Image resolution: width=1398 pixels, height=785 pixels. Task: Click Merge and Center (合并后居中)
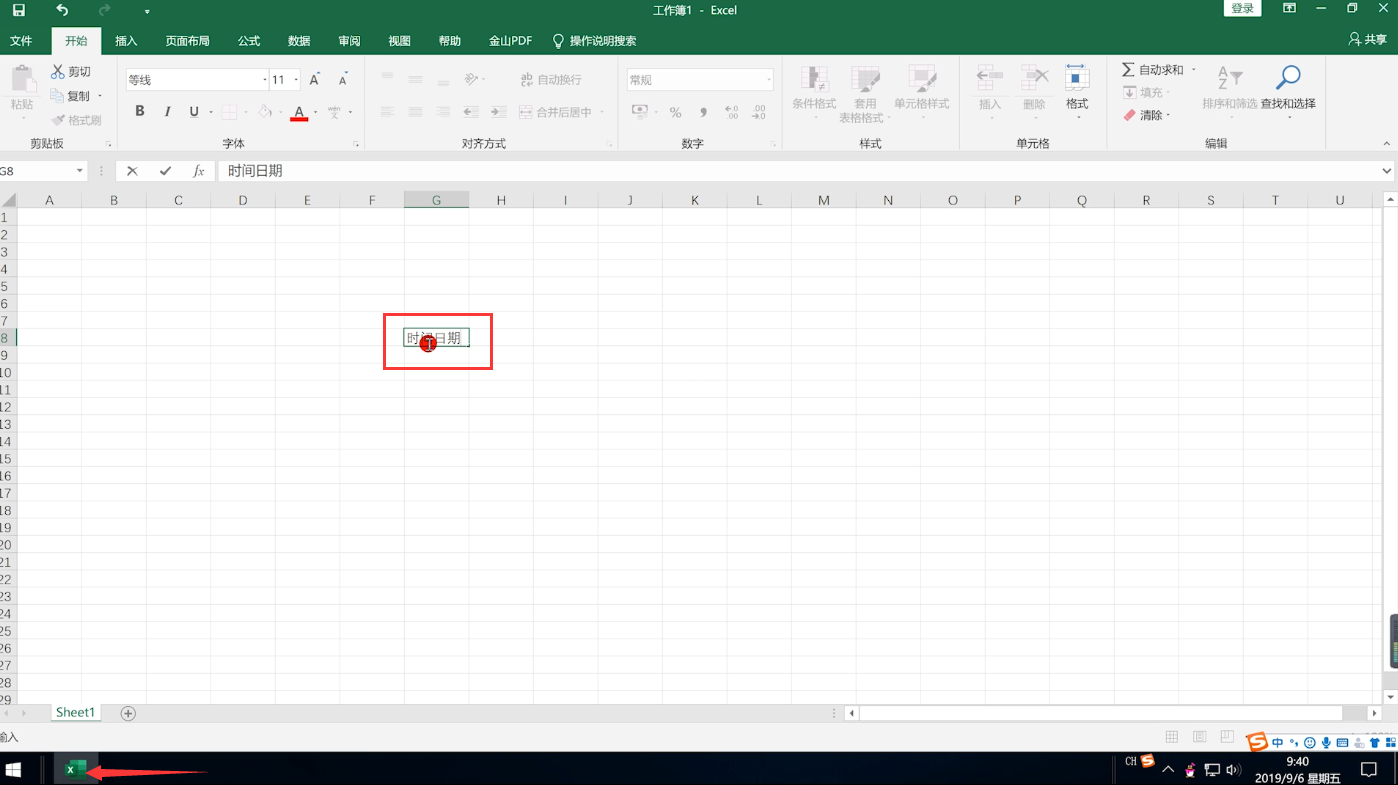coord(555,112)
